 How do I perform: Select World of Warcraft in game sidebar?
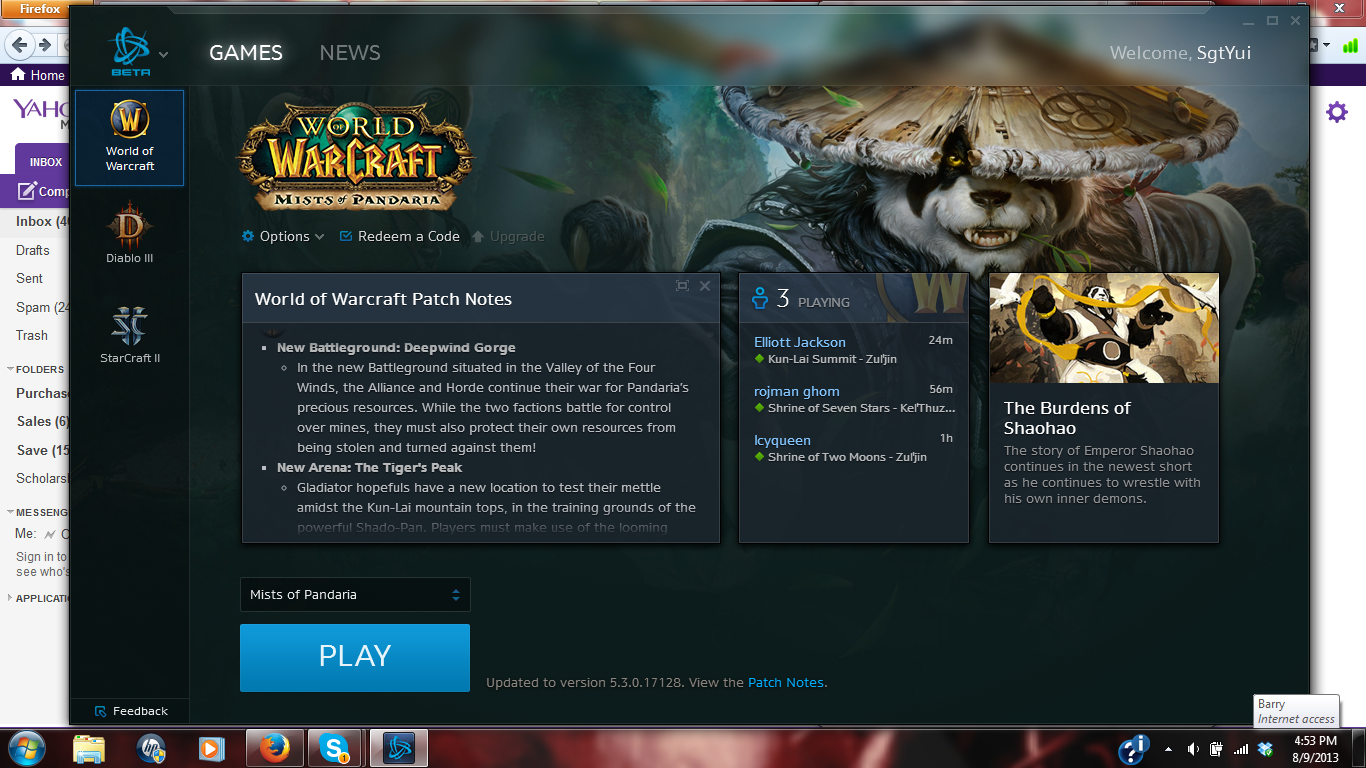click(130, 138)
